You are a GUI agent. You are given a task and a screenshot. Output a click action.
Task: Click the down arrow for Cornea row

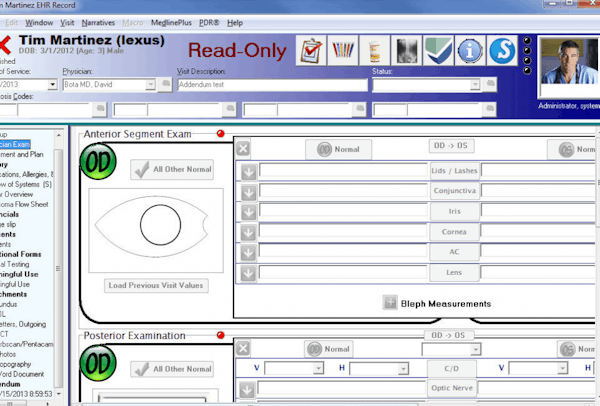(x=249, y=233)
